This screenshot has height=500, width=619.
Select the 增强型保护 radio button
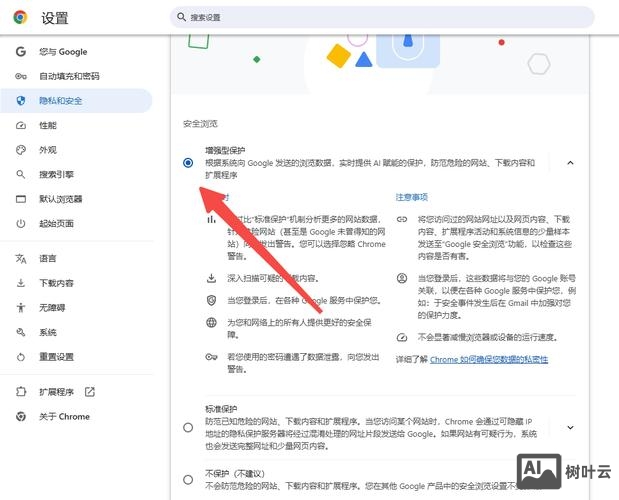(188, 163)
